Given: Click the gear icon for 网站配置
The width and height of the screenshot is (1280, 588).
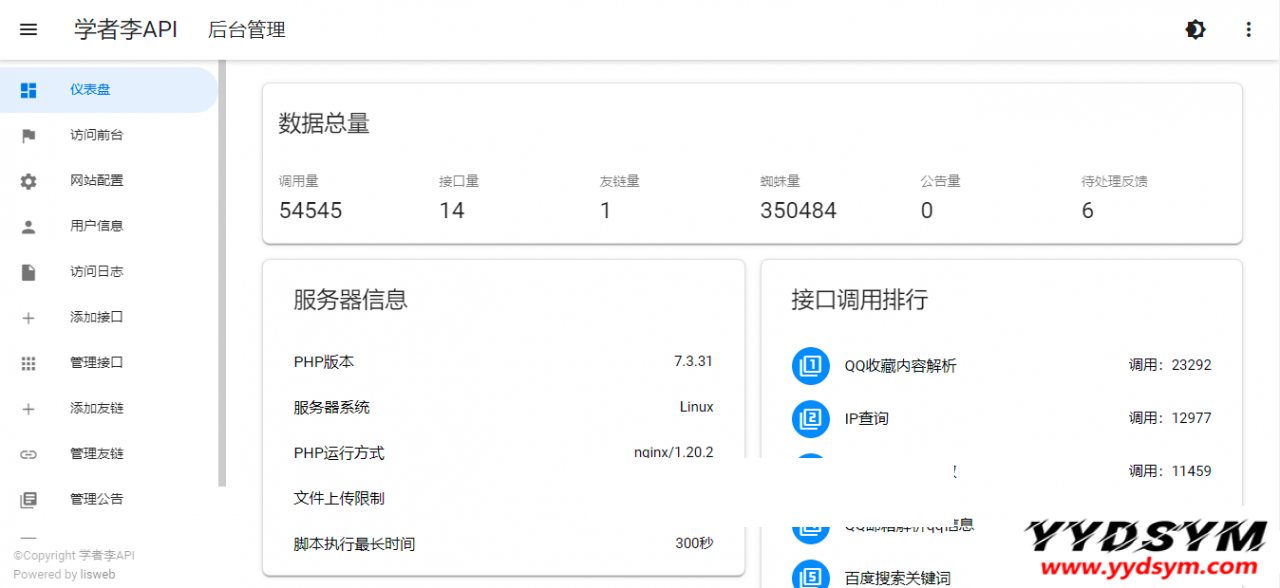Looking at the screenshot, I should point(28,181).
